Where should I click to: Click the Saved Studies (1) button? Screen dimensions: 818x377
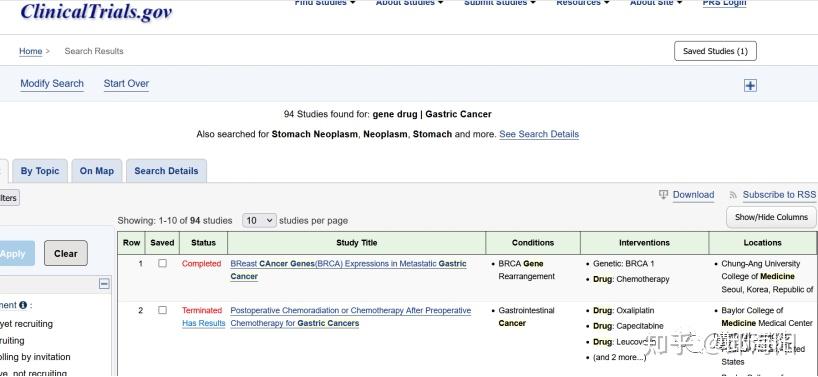pyautogui.click(x=715, y=51)
